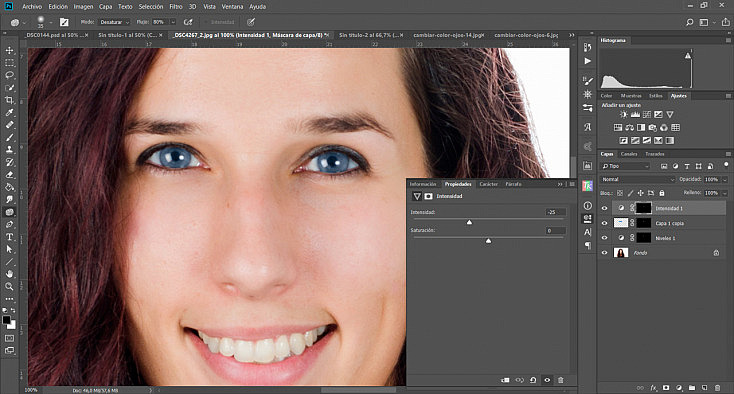This screenshot has width=734, height=394.
Task: Open the Modo Desaturar dropdown
Action: tap(115, 22)
